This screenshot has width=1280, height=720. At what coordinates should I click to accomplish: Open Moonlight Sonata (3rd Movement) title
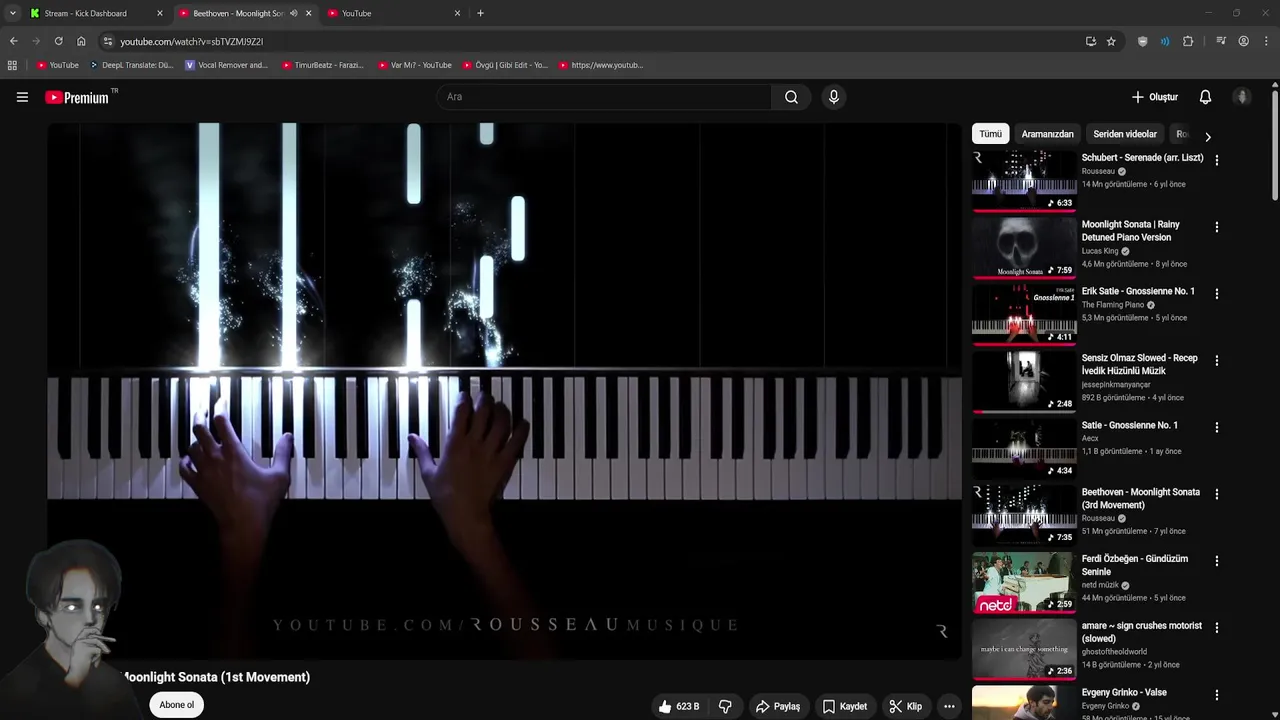1140,498
